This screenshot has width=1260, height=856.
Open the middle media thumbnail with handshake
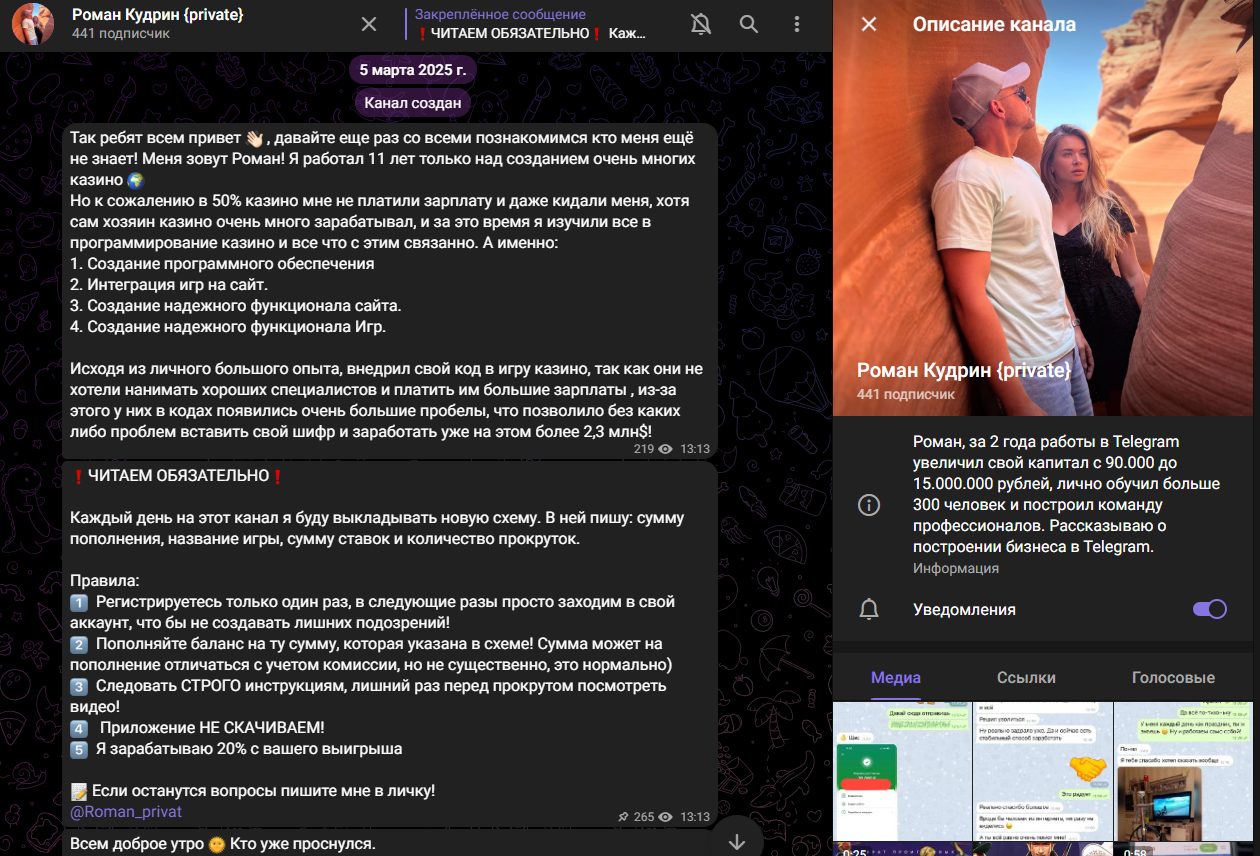tap(1043, 770)
